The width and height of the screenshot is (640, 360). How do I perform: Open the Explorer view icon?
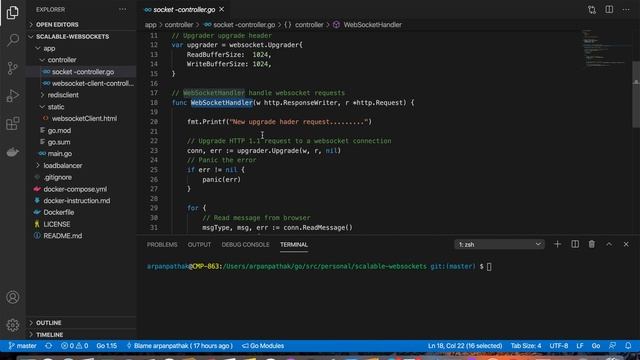(13, 13)
